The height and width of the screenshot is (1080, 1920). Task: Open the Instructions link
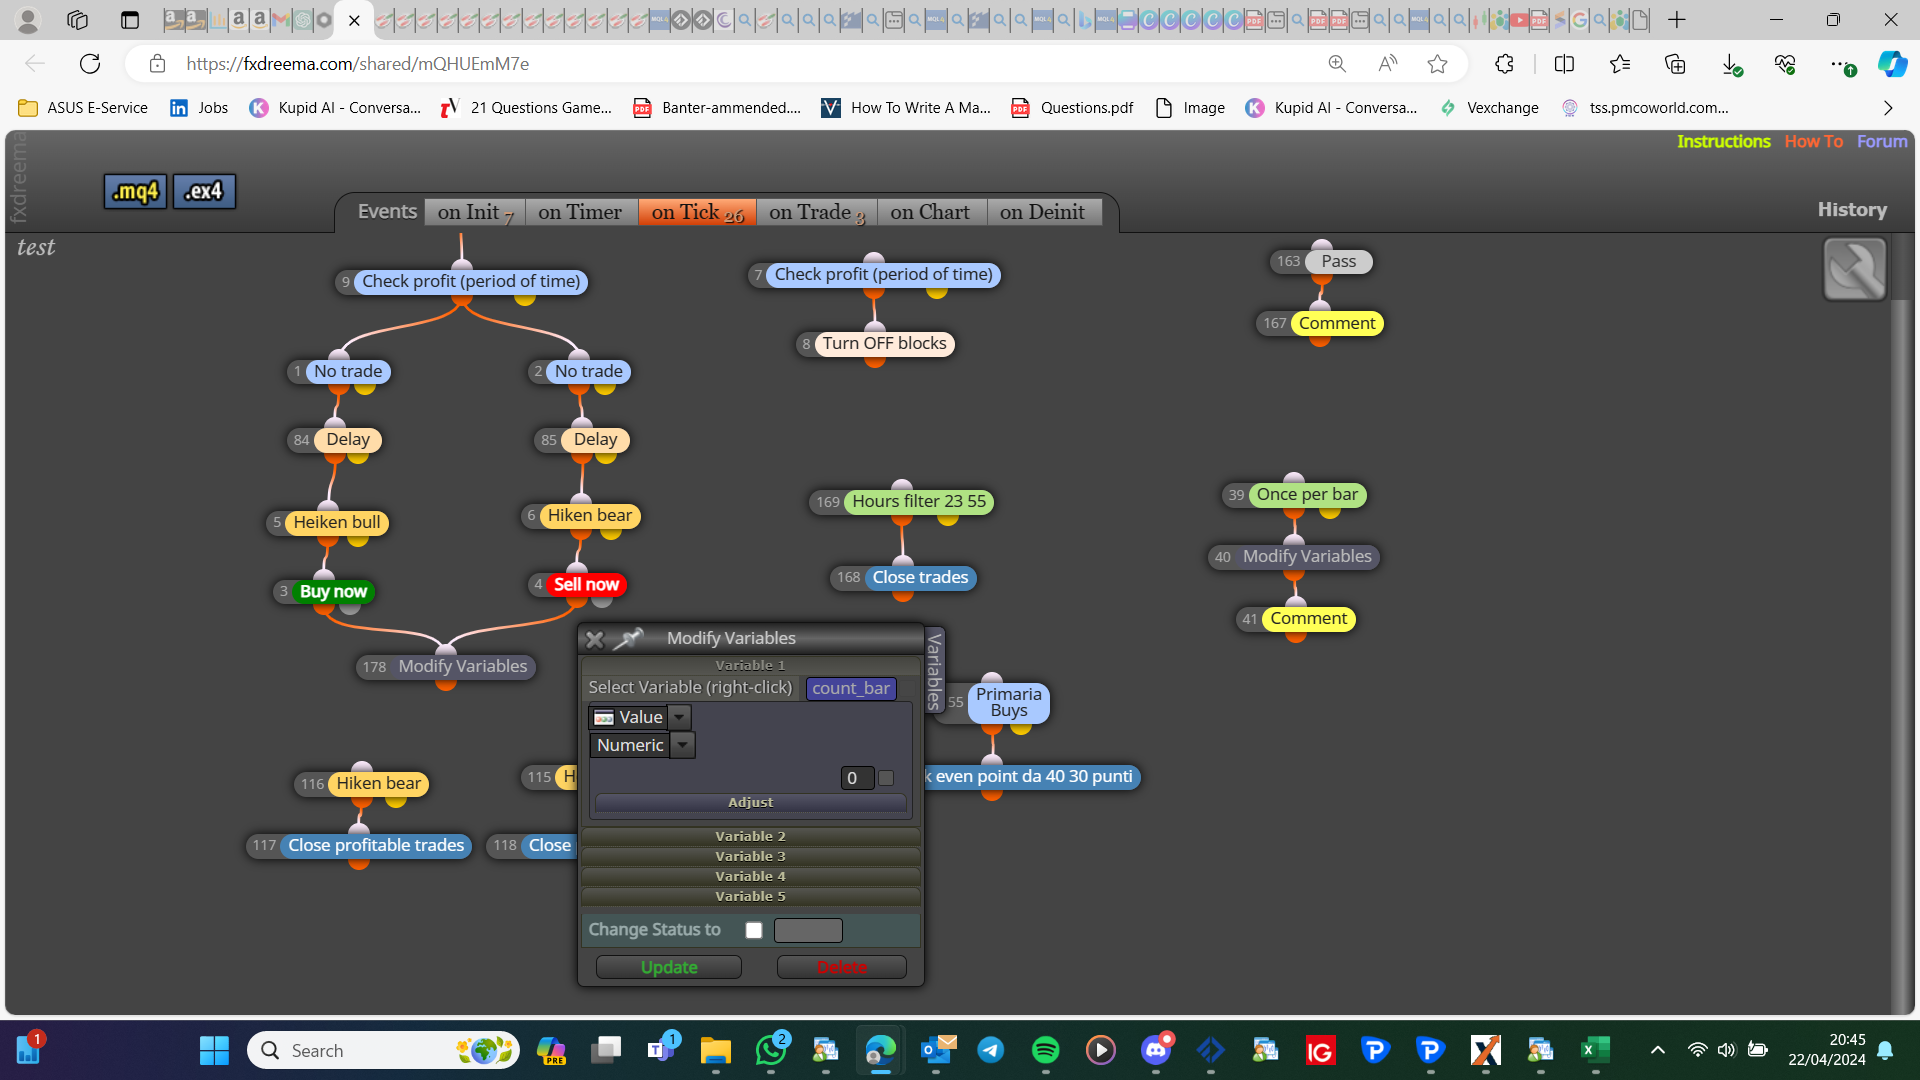point(1723,142)
